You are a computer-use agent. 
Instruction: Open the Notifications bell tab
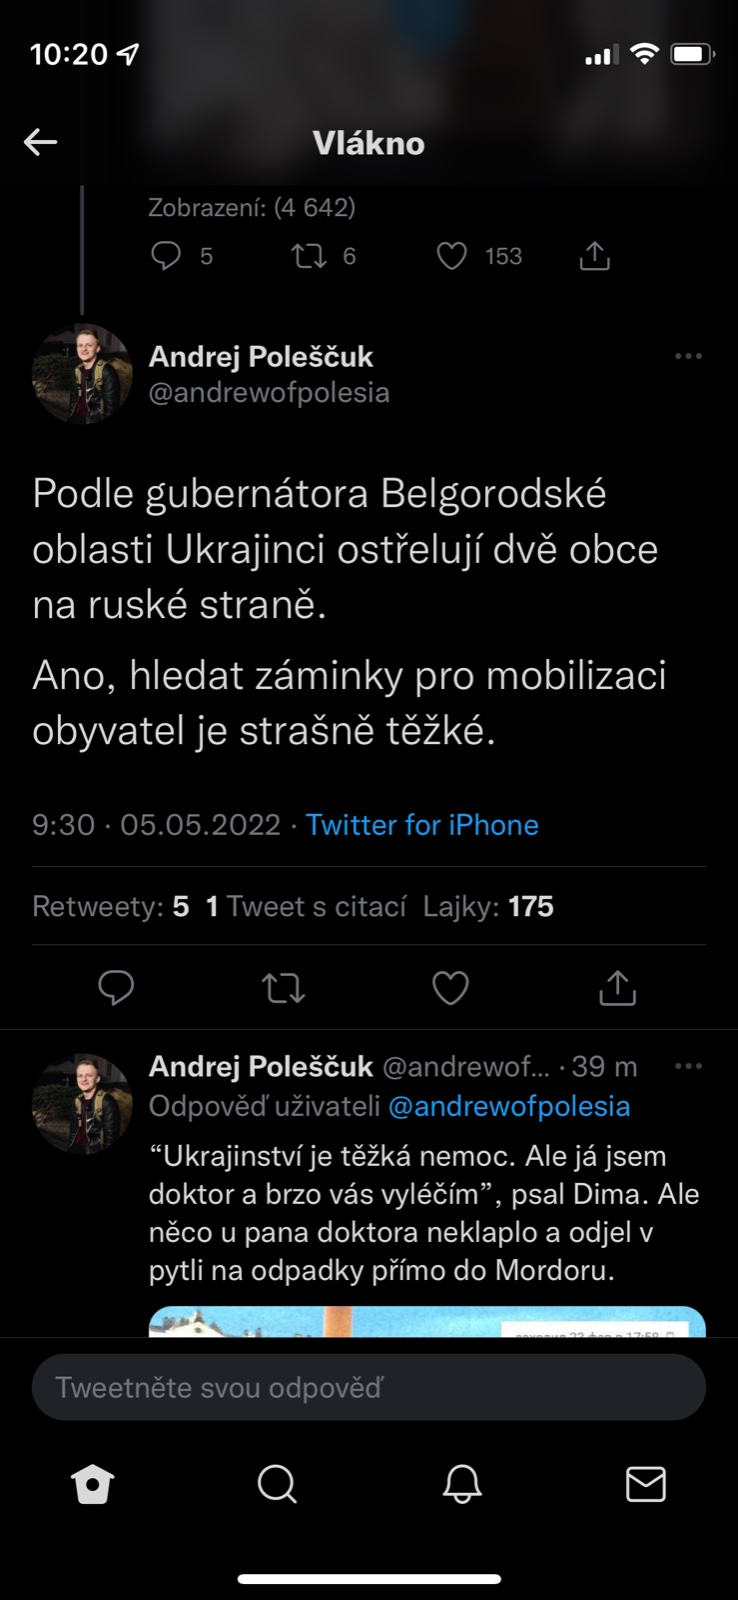point(462,1484)
